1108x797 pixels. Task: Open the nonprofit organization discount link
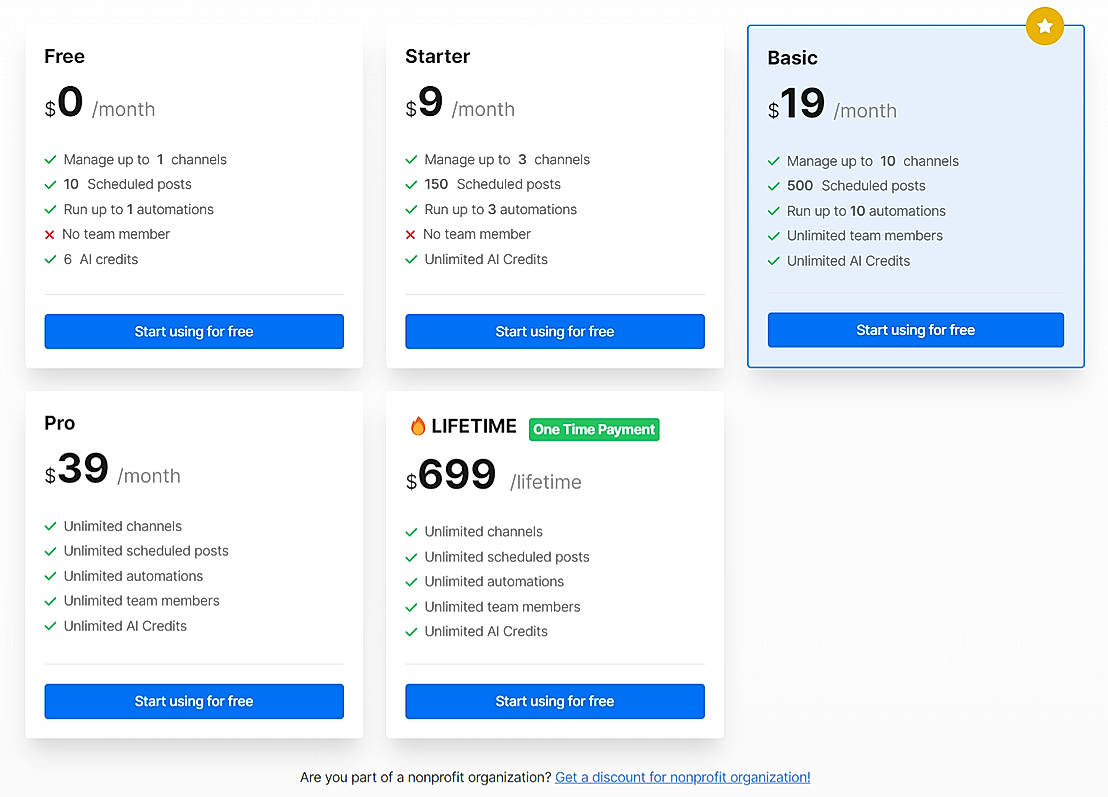(682, 777)
